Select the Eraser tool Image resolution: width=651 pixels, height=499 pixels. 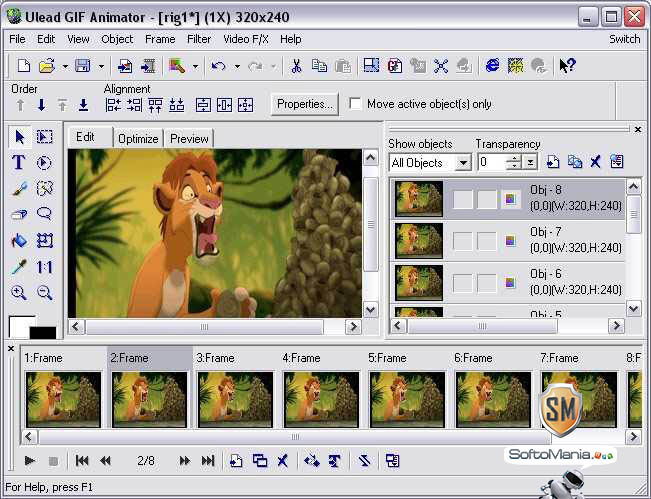coord(19,215)
